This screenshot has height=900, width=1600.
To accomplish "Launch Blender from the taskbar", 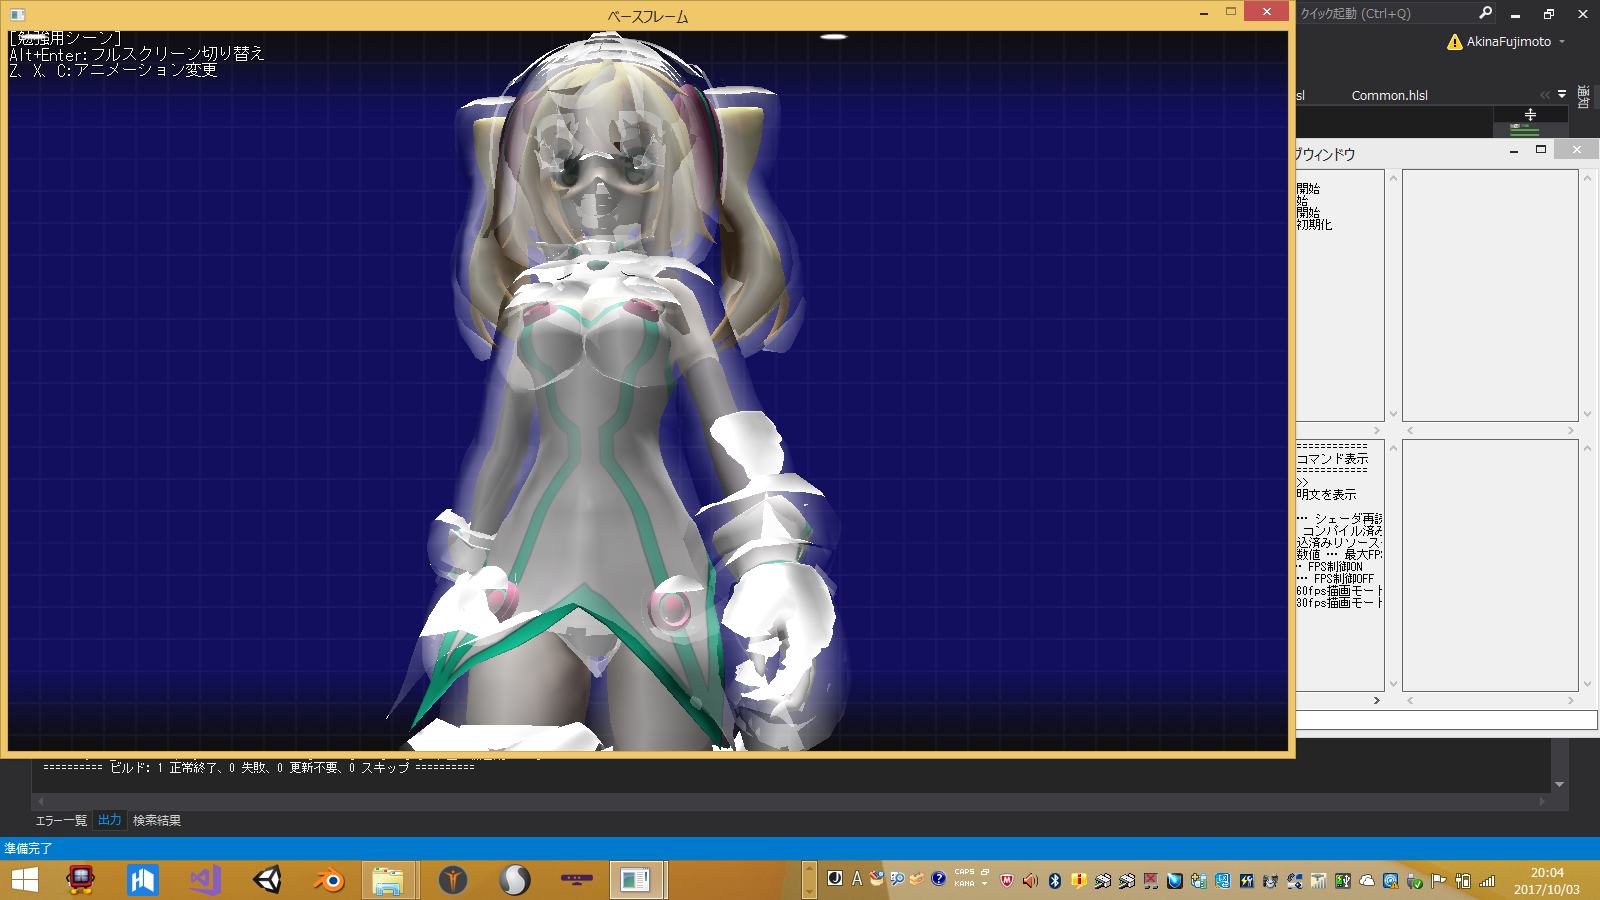I will coord(329,880).
